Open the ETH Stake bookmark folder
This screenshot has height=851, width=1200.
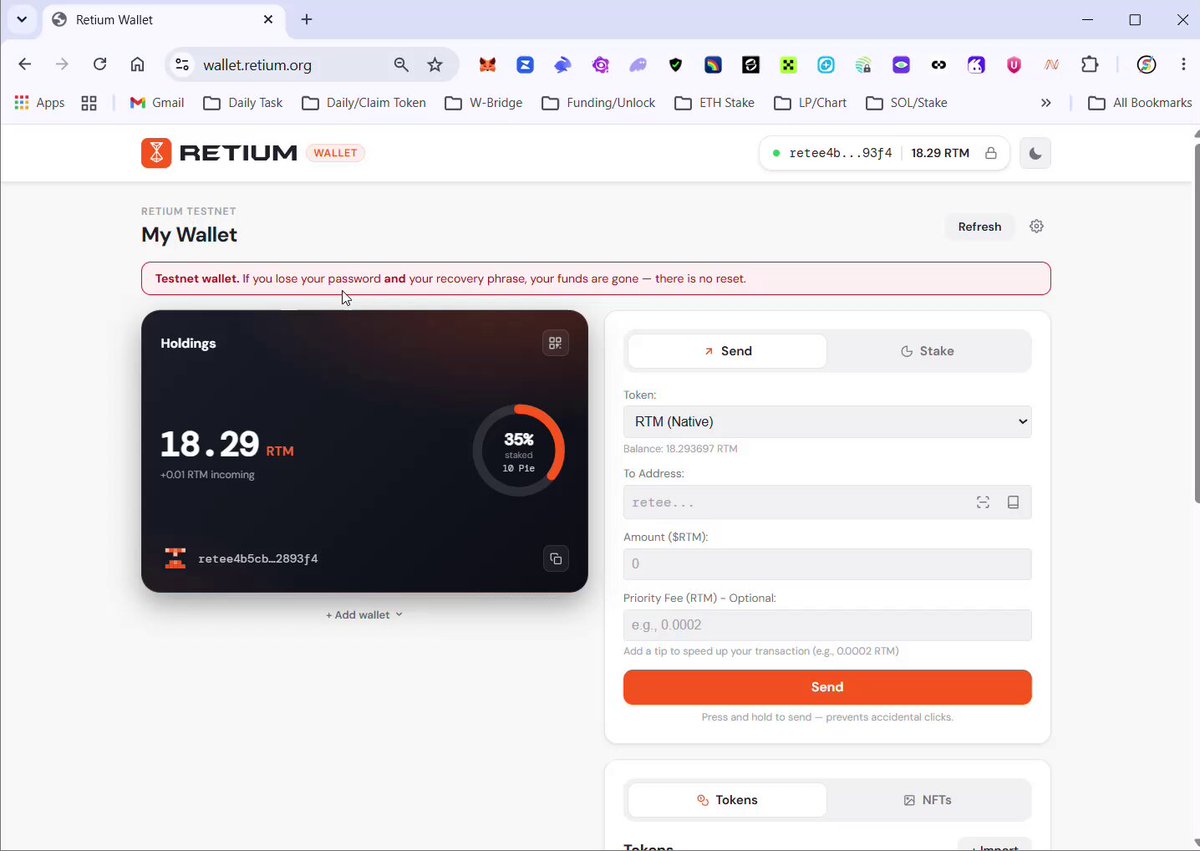tap(714, 102)
